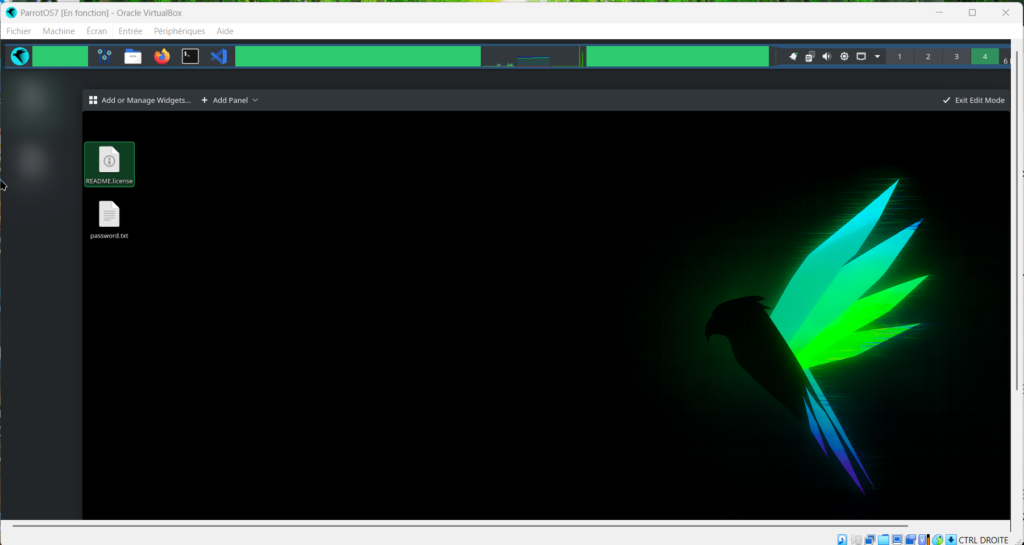The image size is (1024, 545).
Task: Open the terminal from the panel
Action: pos(190,57)
